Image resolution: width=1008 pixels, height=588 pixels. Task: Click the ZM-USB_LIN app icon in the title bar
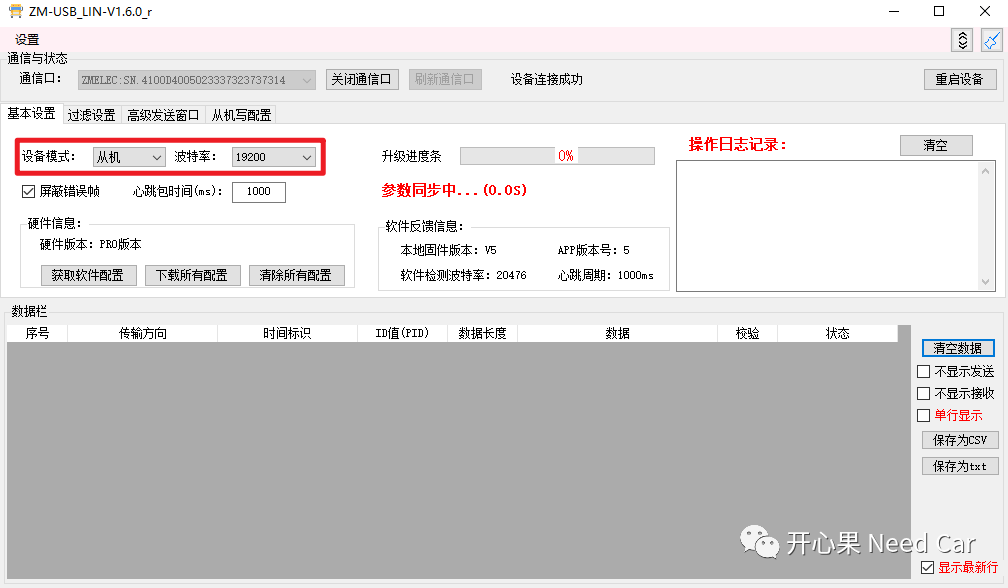coord(17,11)
